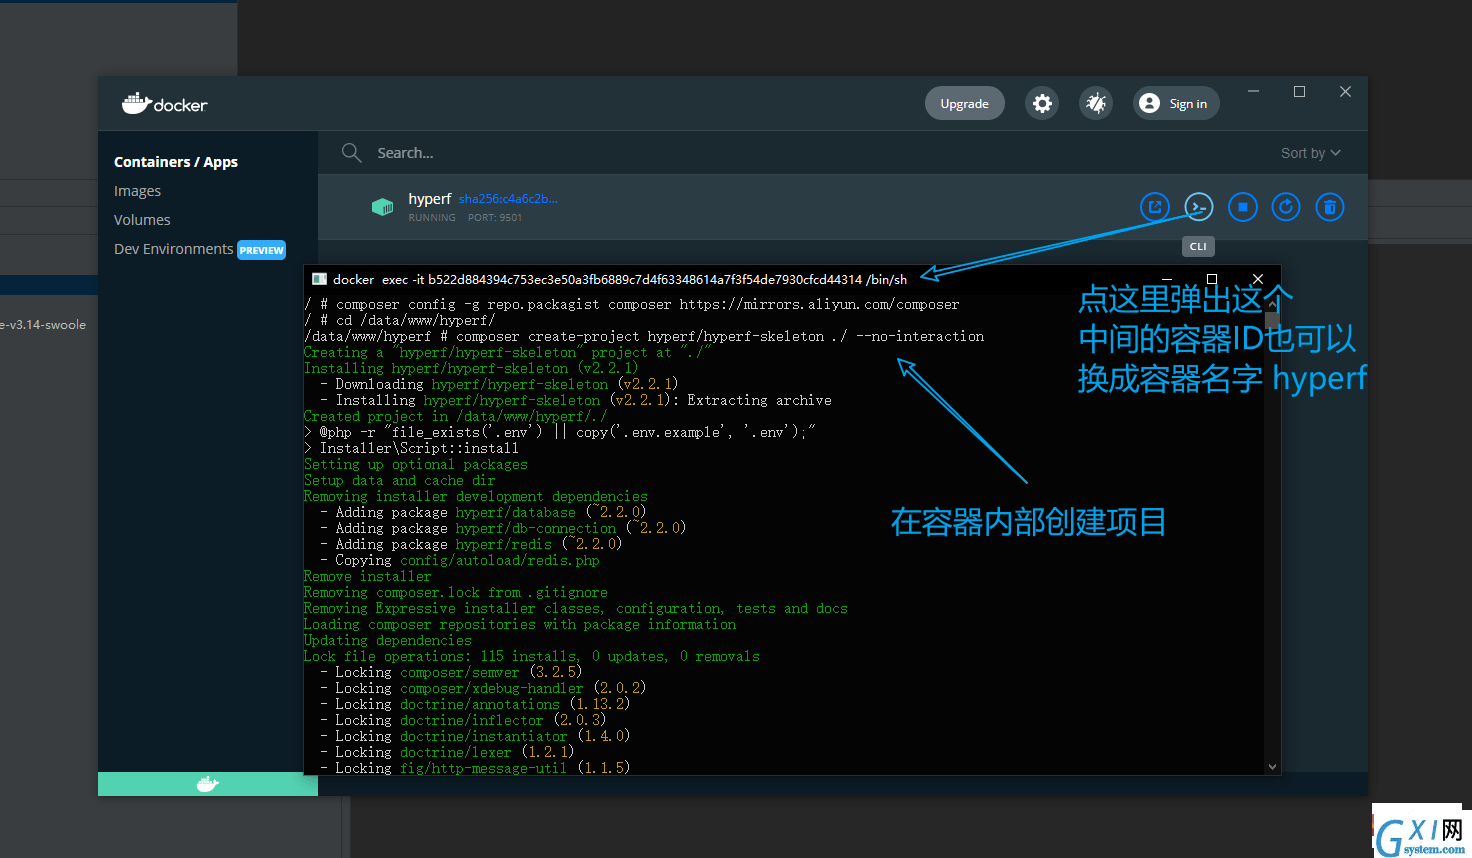Click 'Locking doctrine/lexer' terminal line
The image size is (1472, 858).
coord(447,752)
